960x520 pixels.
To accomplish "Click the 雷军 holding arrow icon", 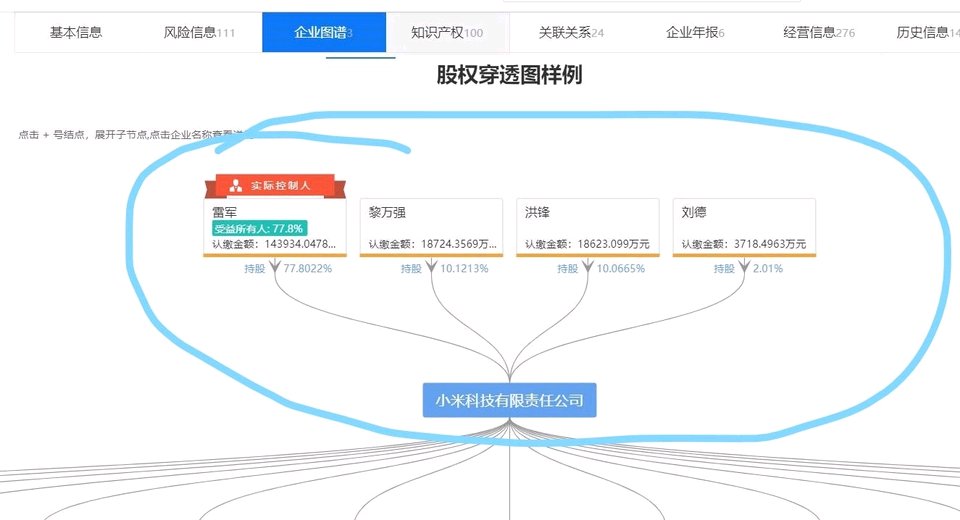I will click(275, 266).
